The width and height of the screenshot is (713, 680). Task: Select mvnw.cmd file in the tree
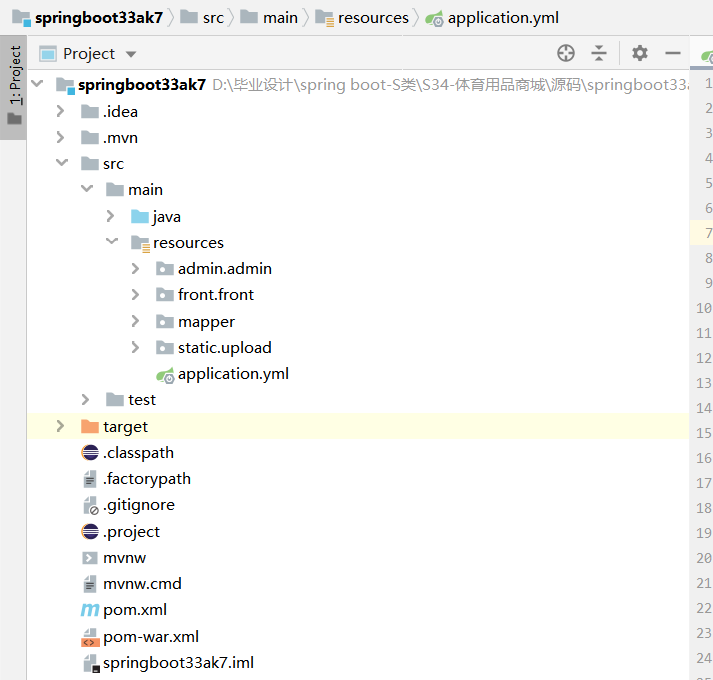pos(142,584)
